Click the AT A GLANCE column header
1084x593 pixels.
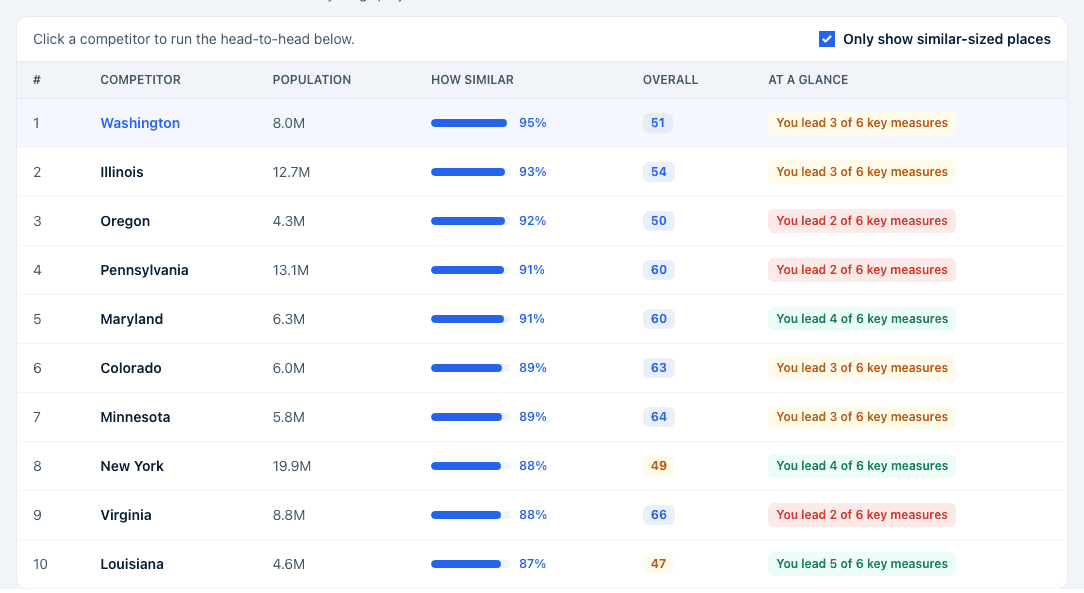(x=808, y=80)
